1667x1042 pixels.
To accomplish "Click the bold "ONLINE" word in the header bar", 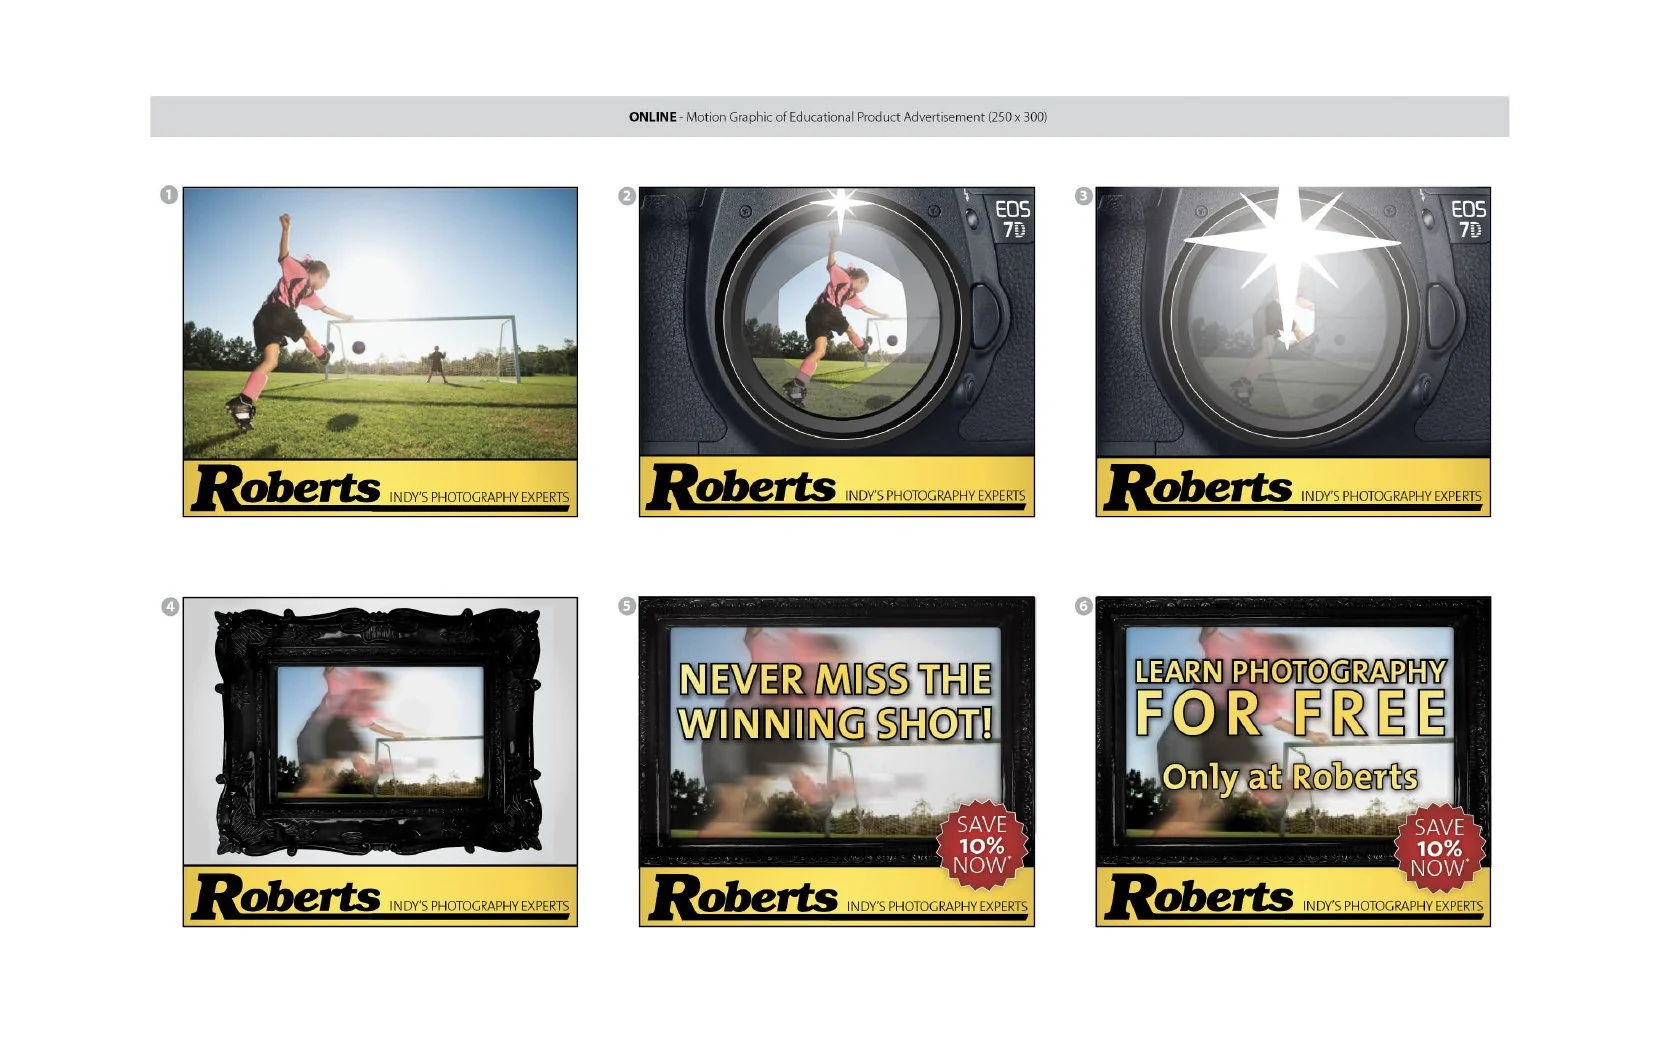I will [652, 117].
